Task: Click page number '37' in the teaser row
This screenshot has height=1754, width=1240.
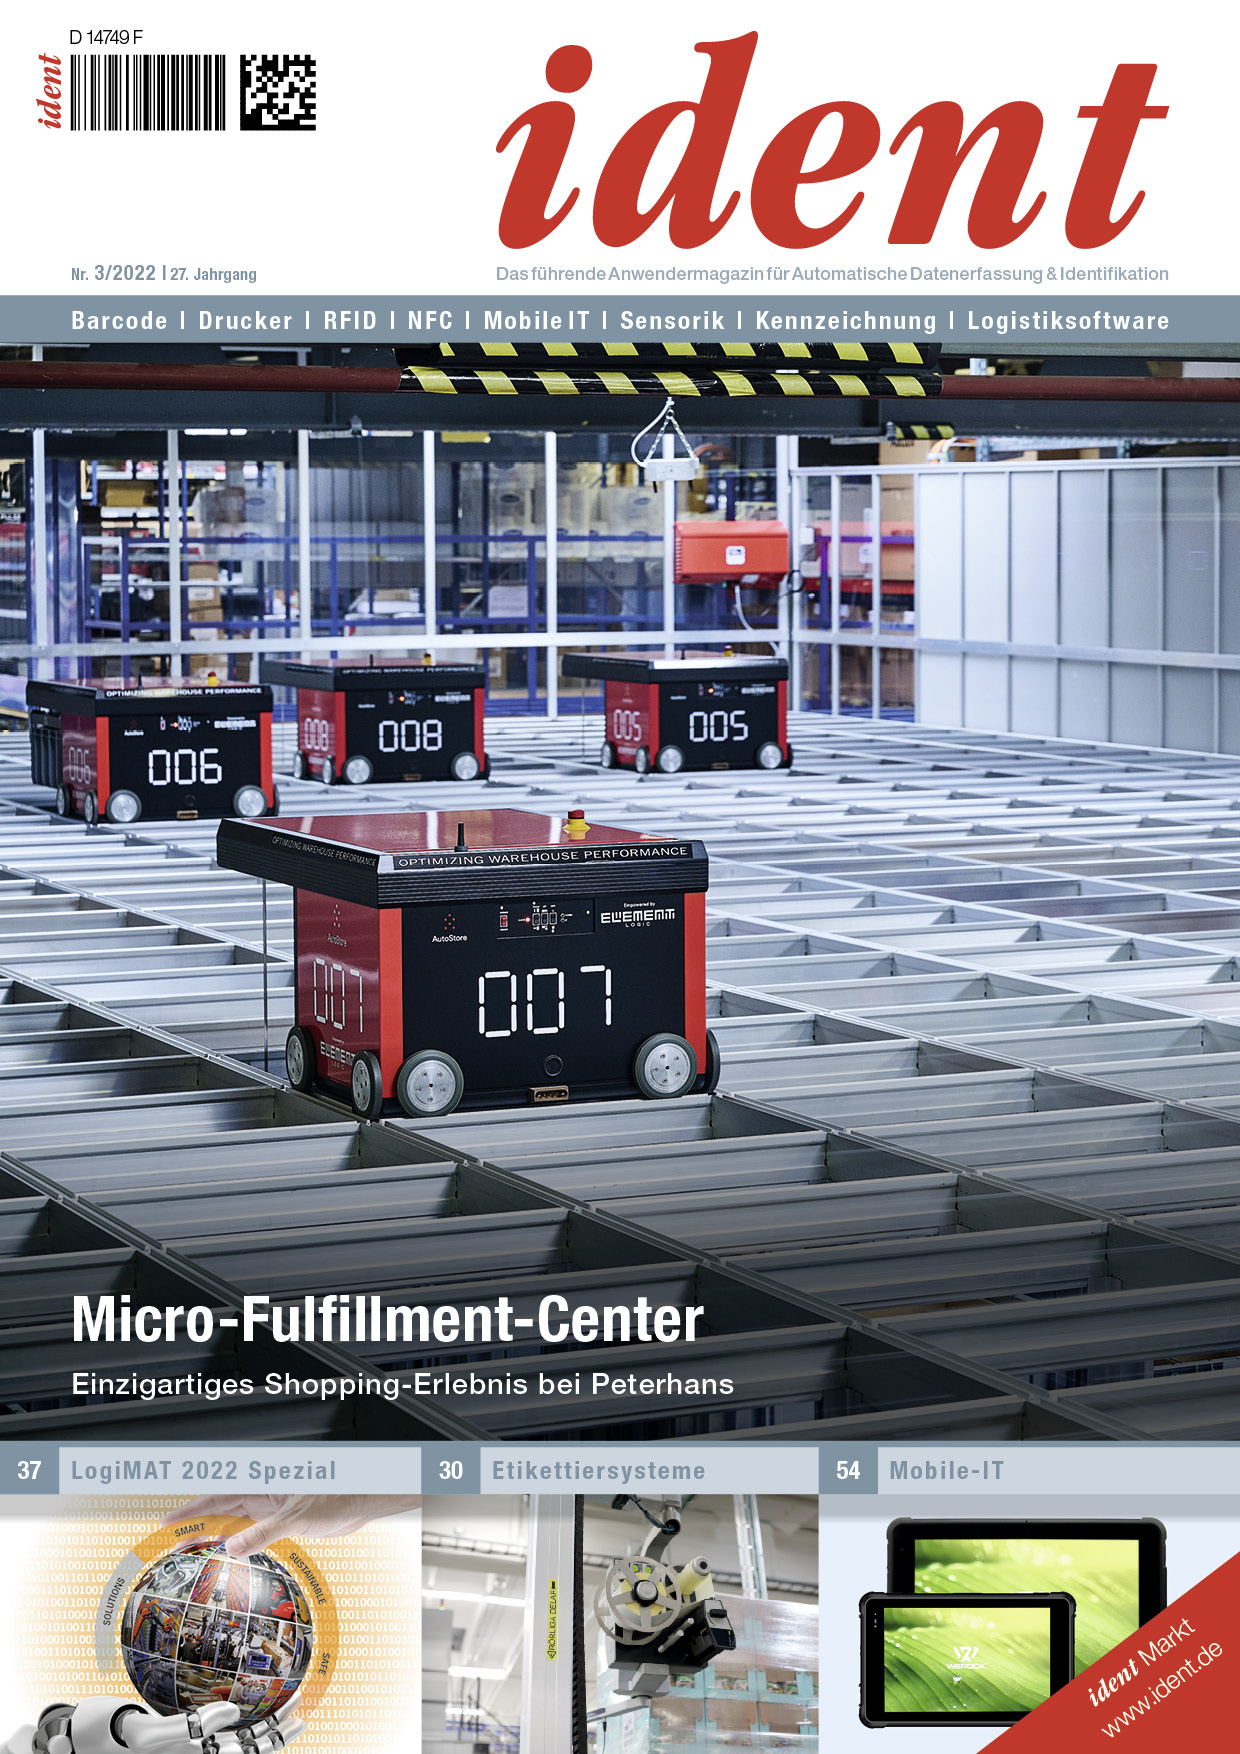Action: coord(29,1471)
